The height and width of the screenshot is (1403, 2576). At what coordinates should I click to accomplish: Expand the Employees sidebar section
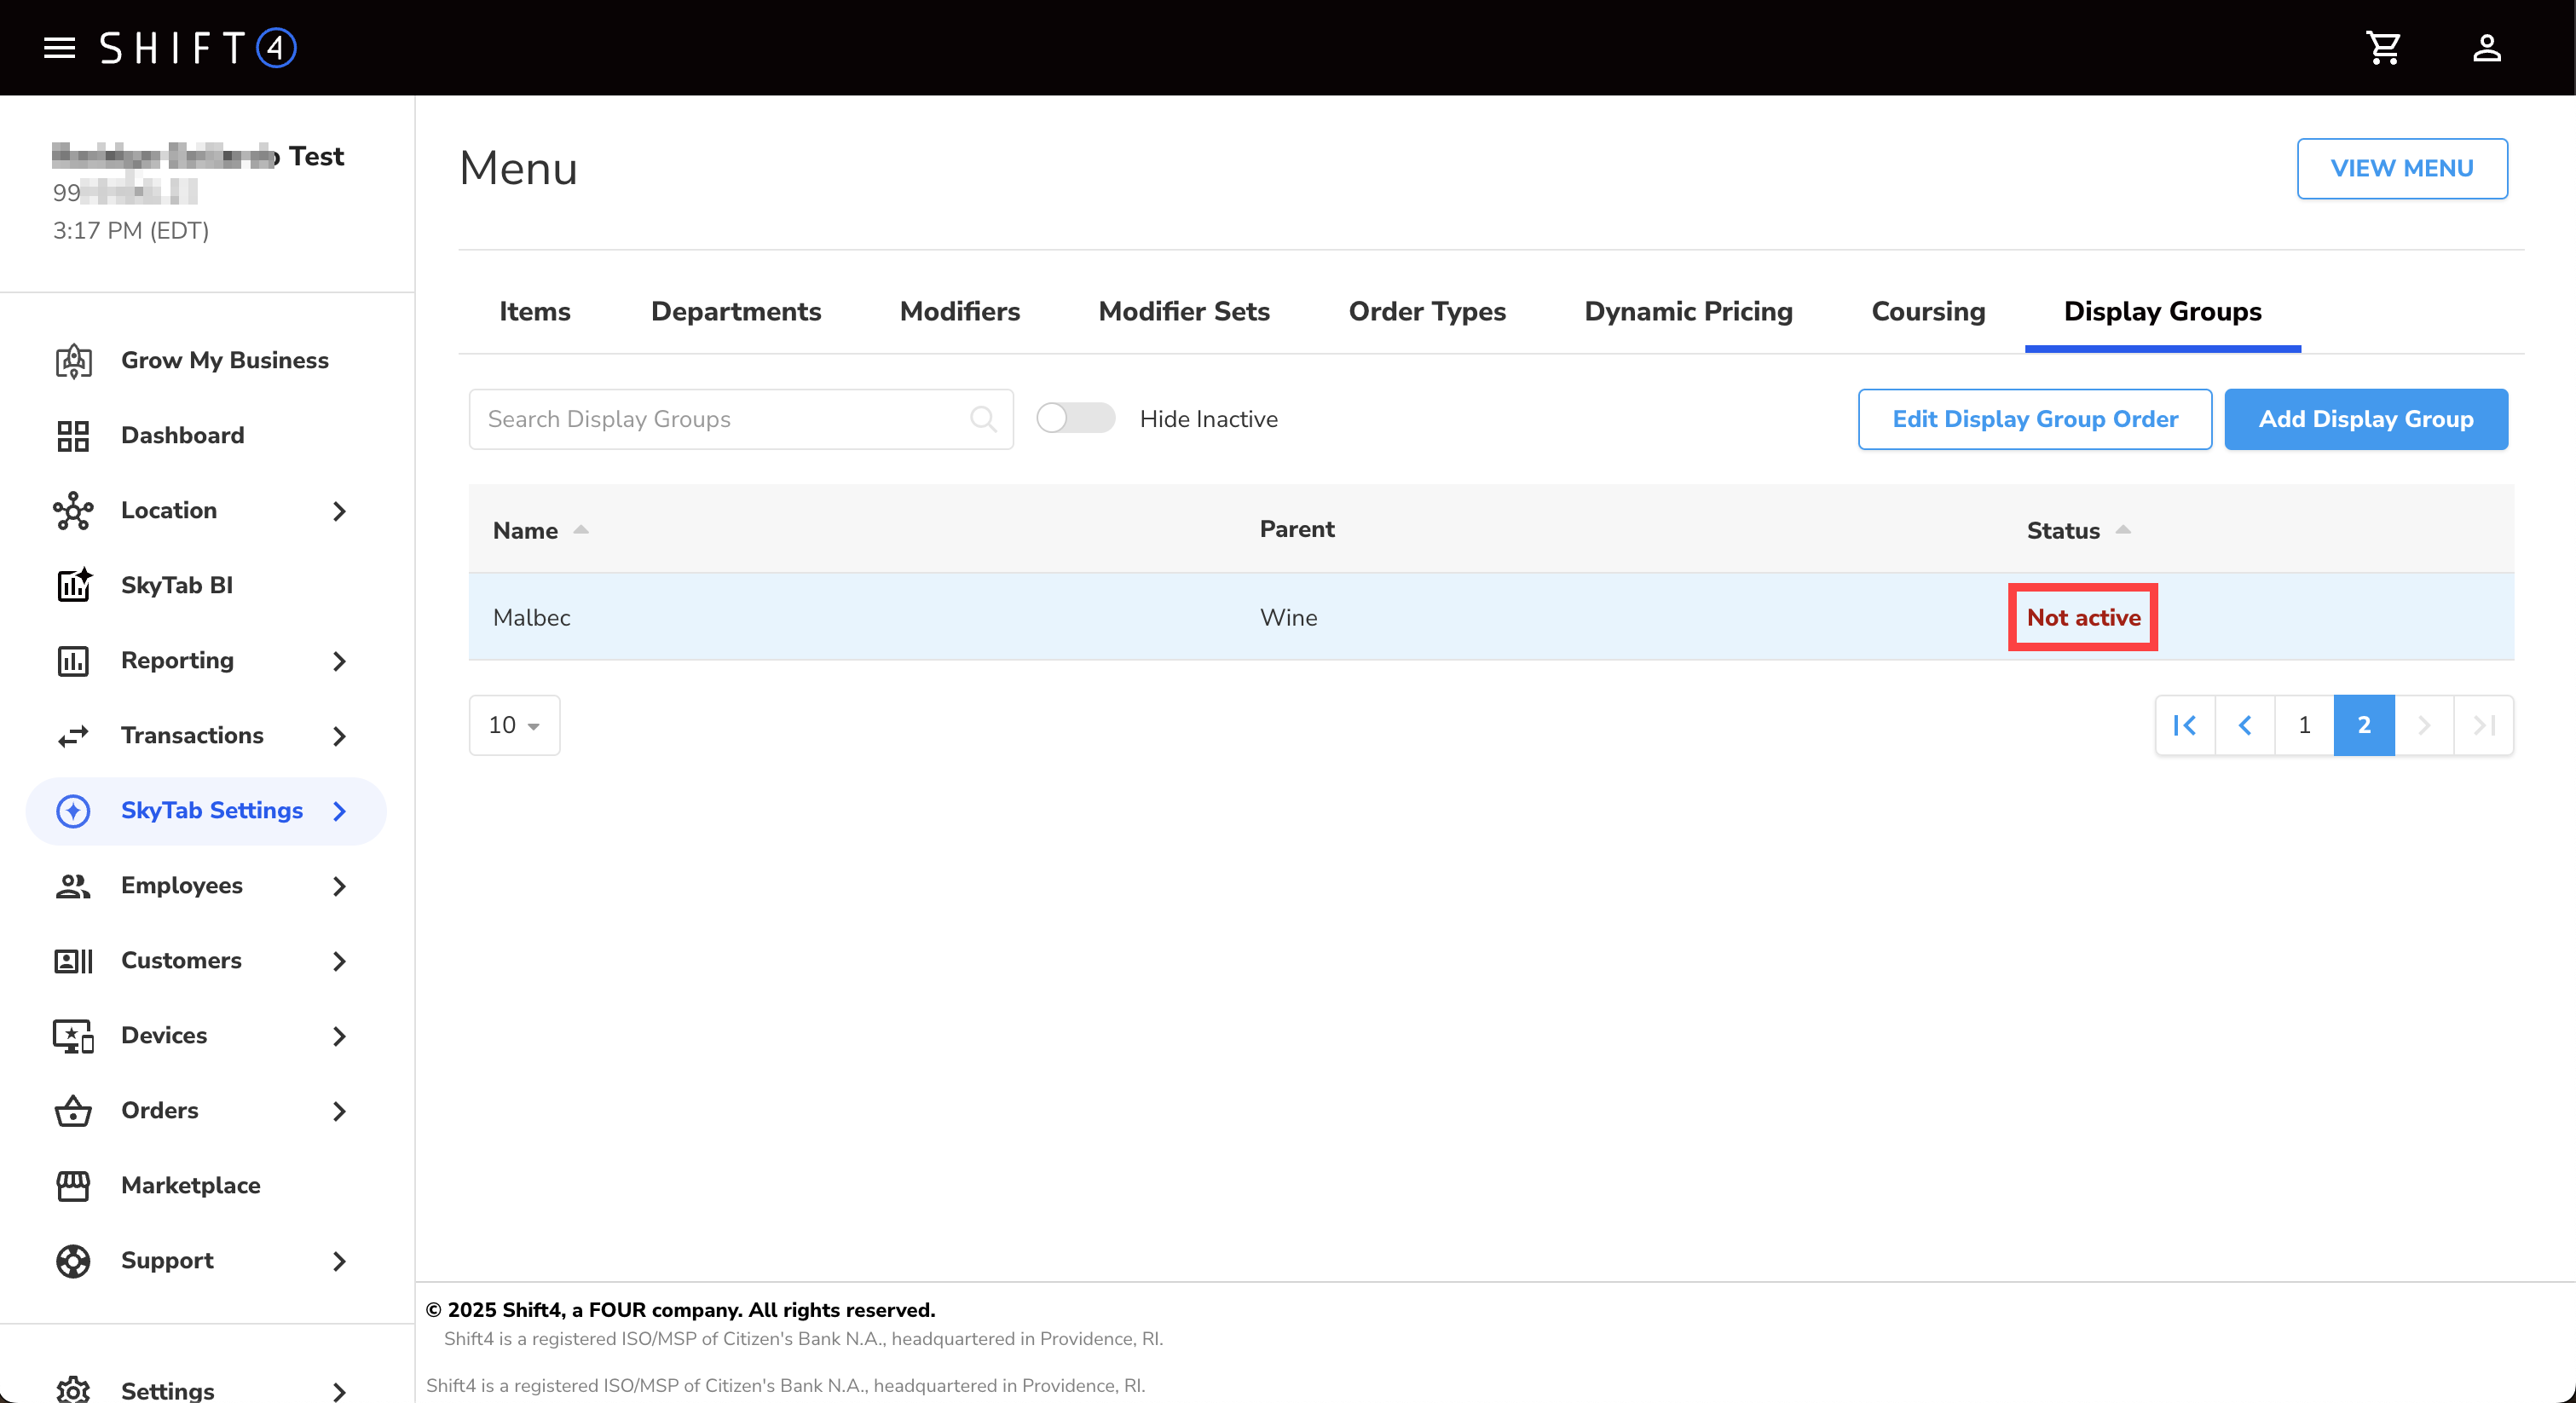(x=339, y=885)
